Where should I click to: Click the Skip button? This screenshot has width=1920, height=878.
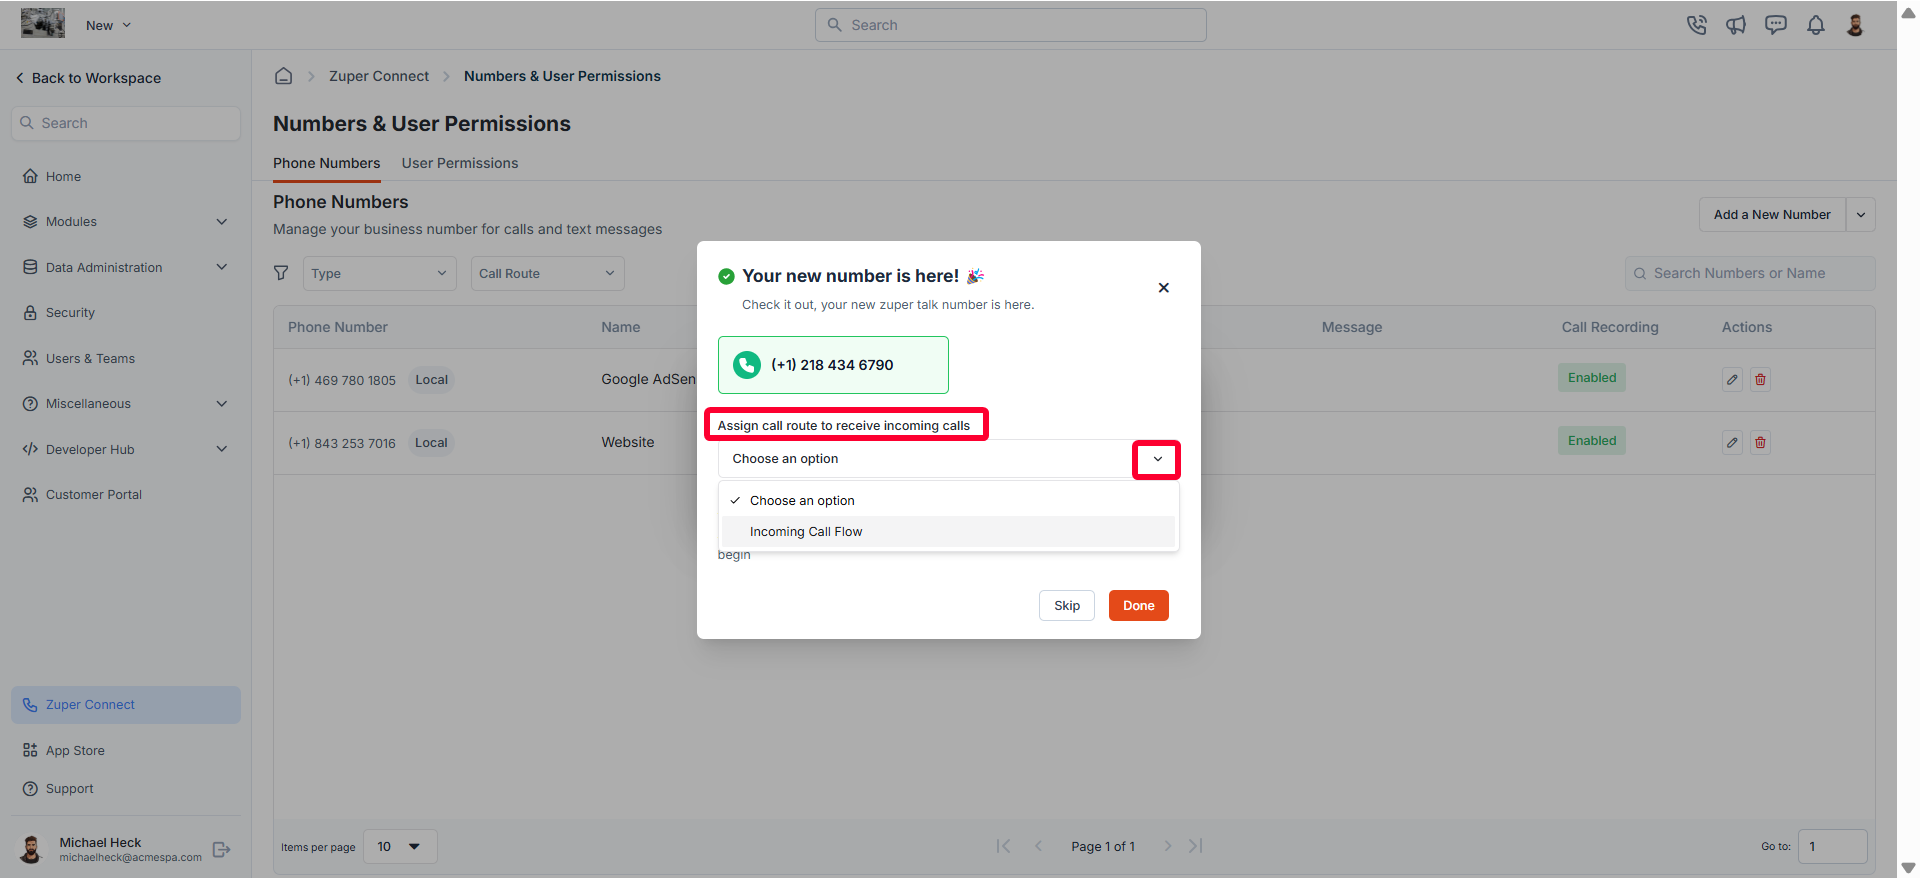[1067, 605]
